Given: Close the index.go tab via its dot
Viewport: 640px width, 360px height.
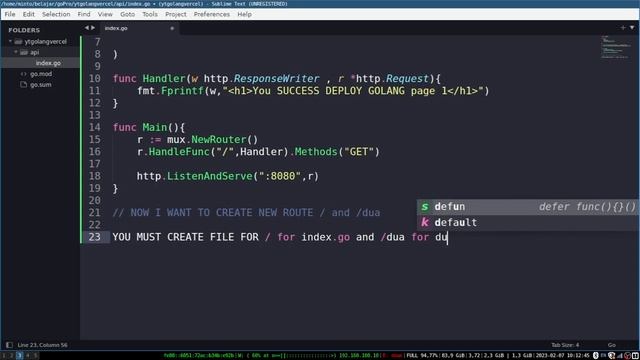Looking at the screenshot, I should [172, 28].
